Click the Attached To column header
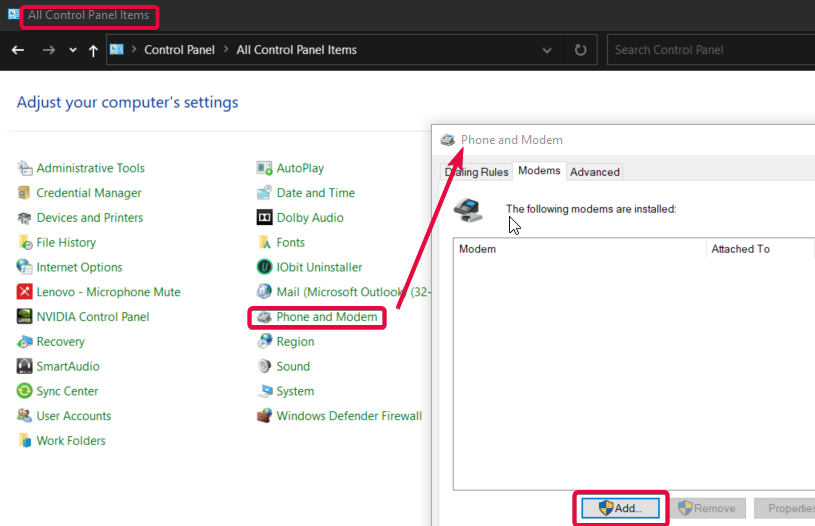 [760, 249]
